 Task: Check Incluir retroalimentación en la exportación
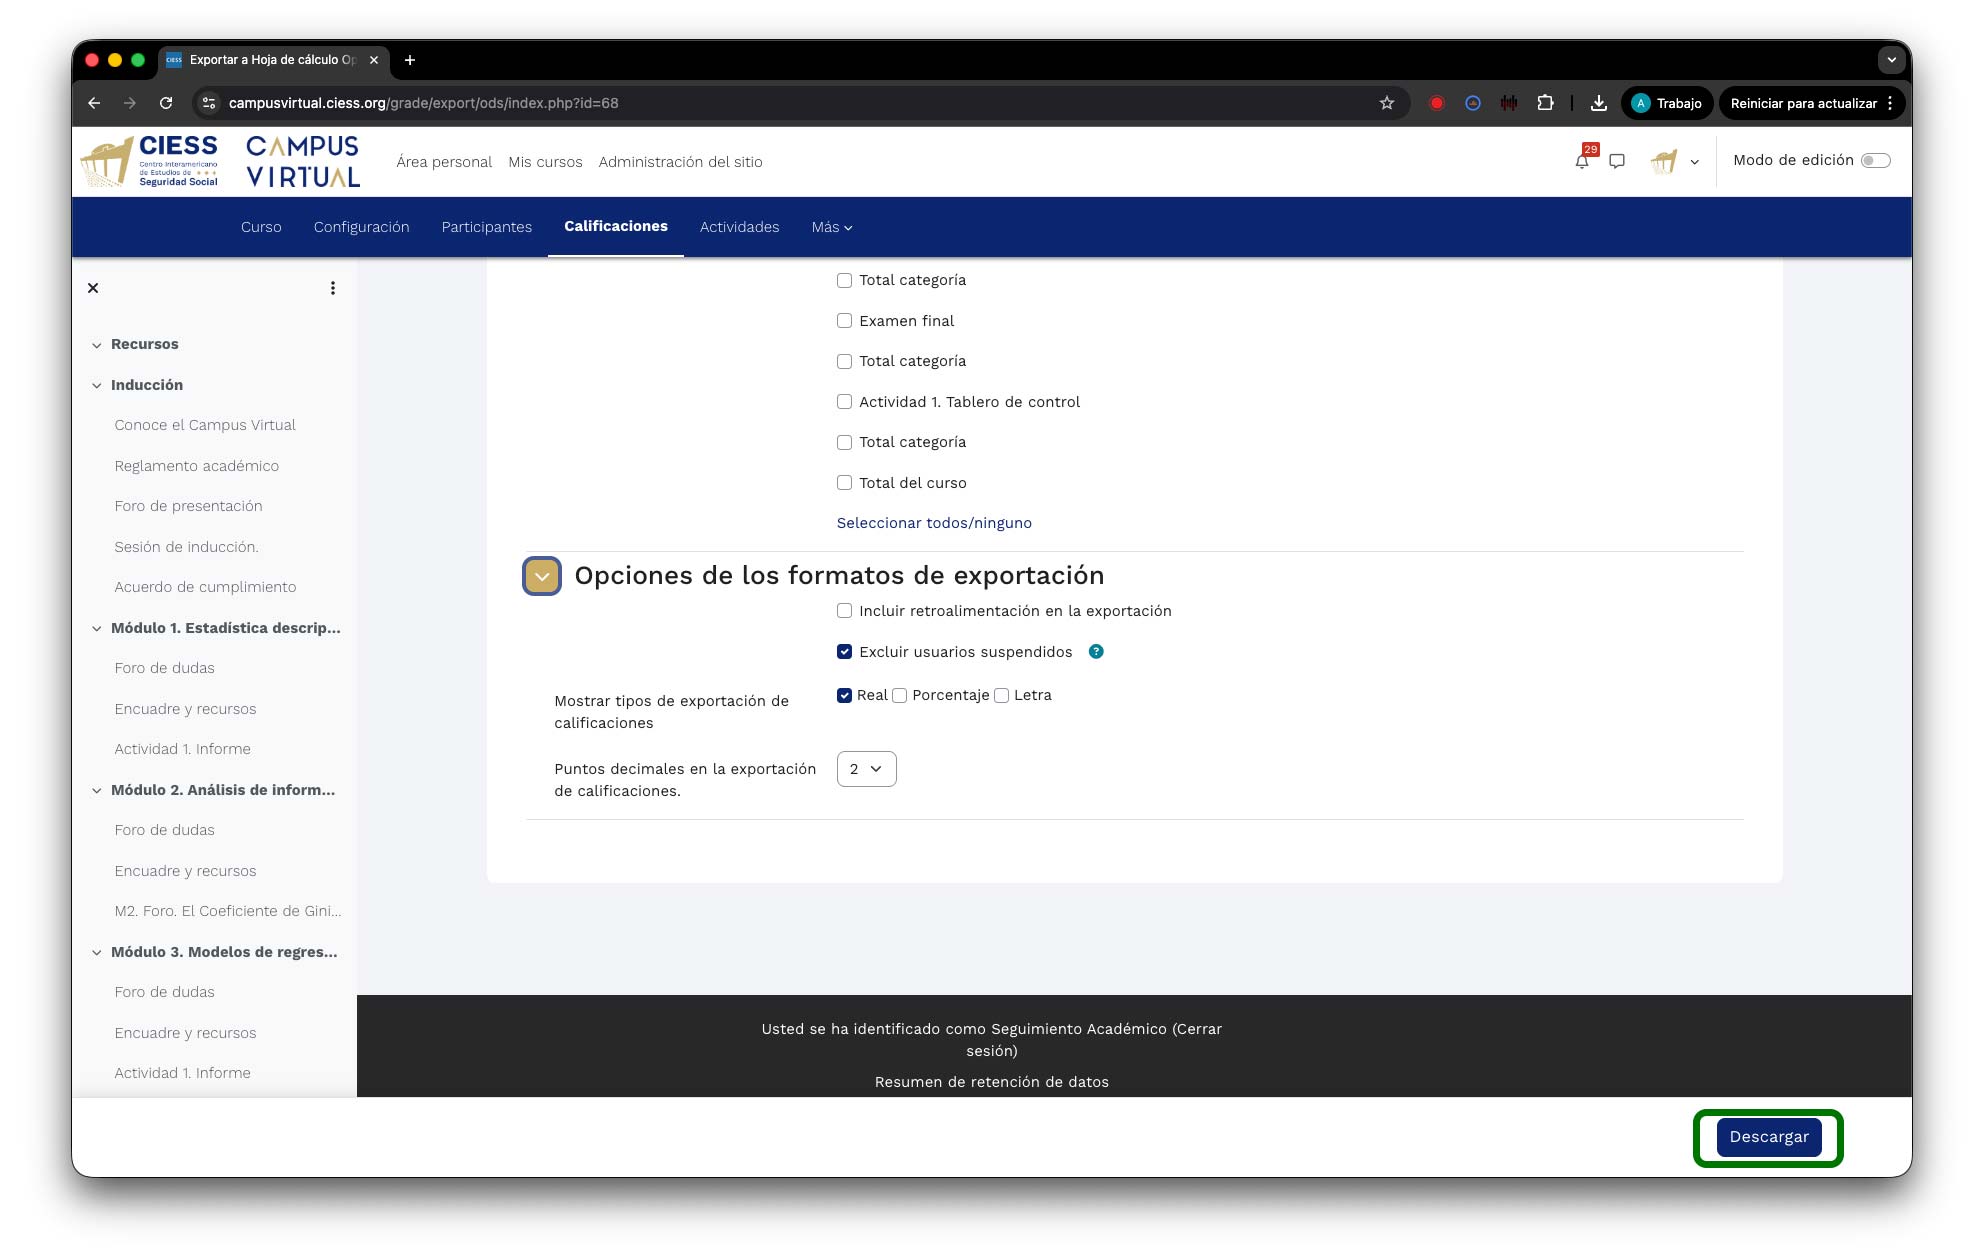click(x=845, y=611)
